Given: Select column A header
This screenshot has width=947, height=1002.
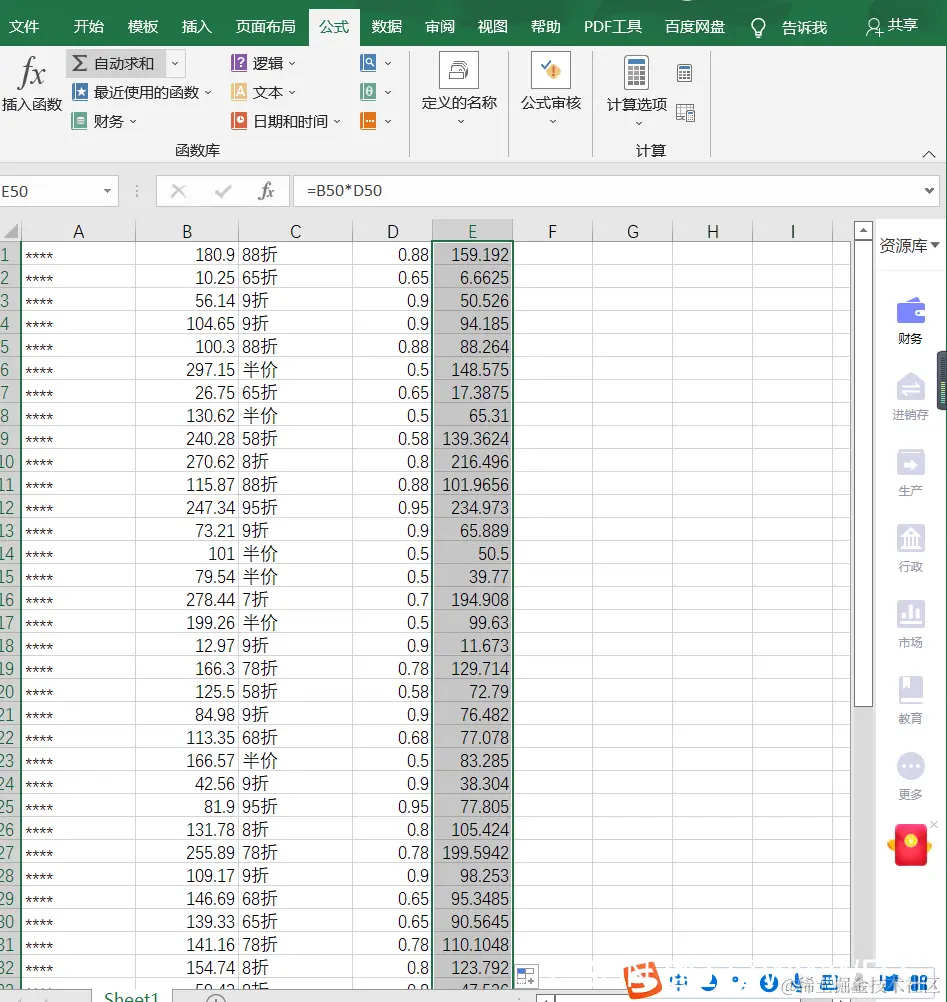Looking at the screenshot, I should 78,231.
